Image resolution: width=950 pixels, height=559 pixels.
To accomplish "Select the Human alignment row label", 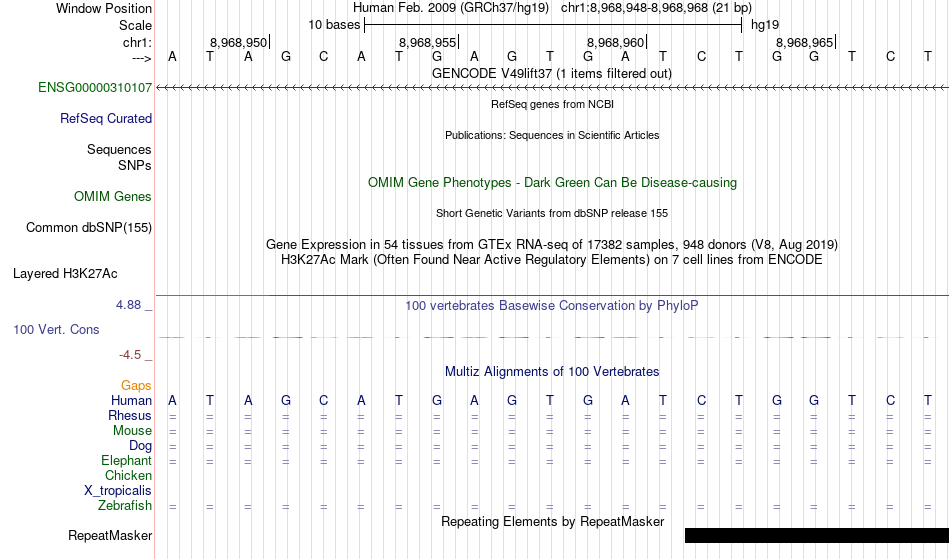I will tap(131, 401).
